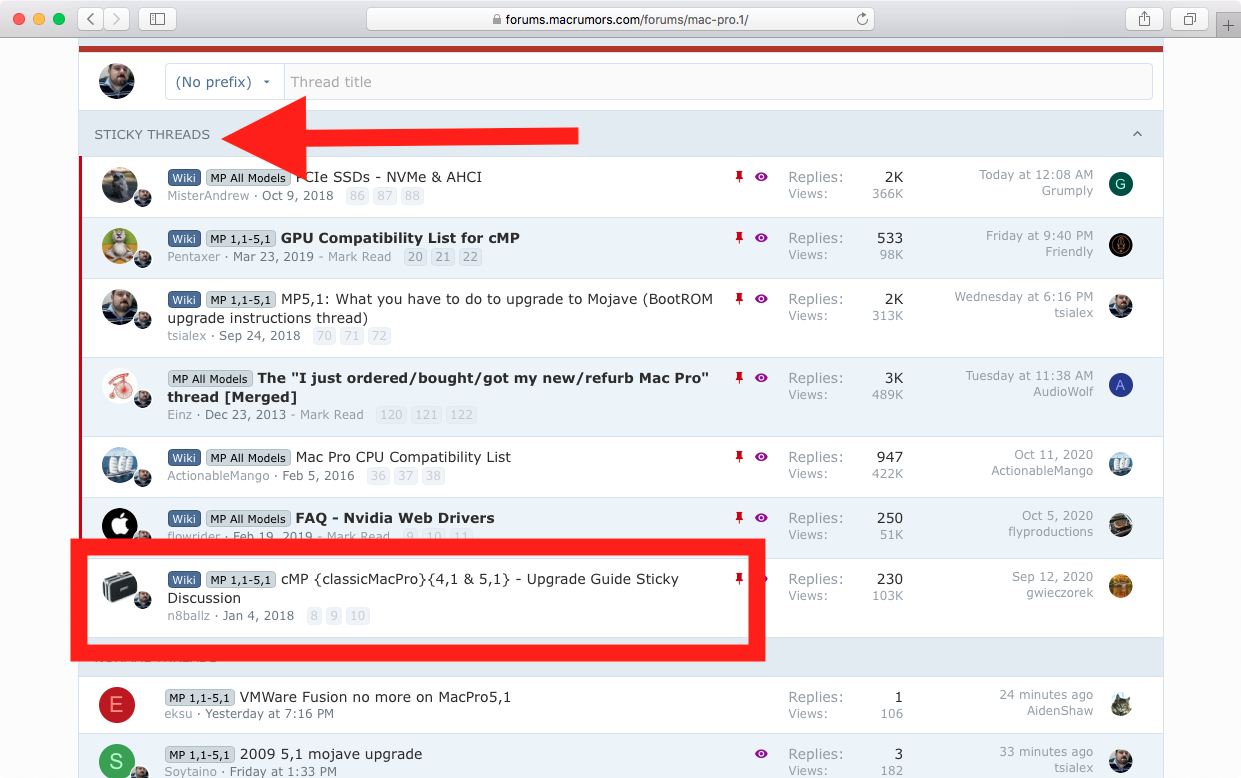Select the forums.macrumors.com address bar
The height and width of the screenshot is (778, 1241).
click(620, 19)
